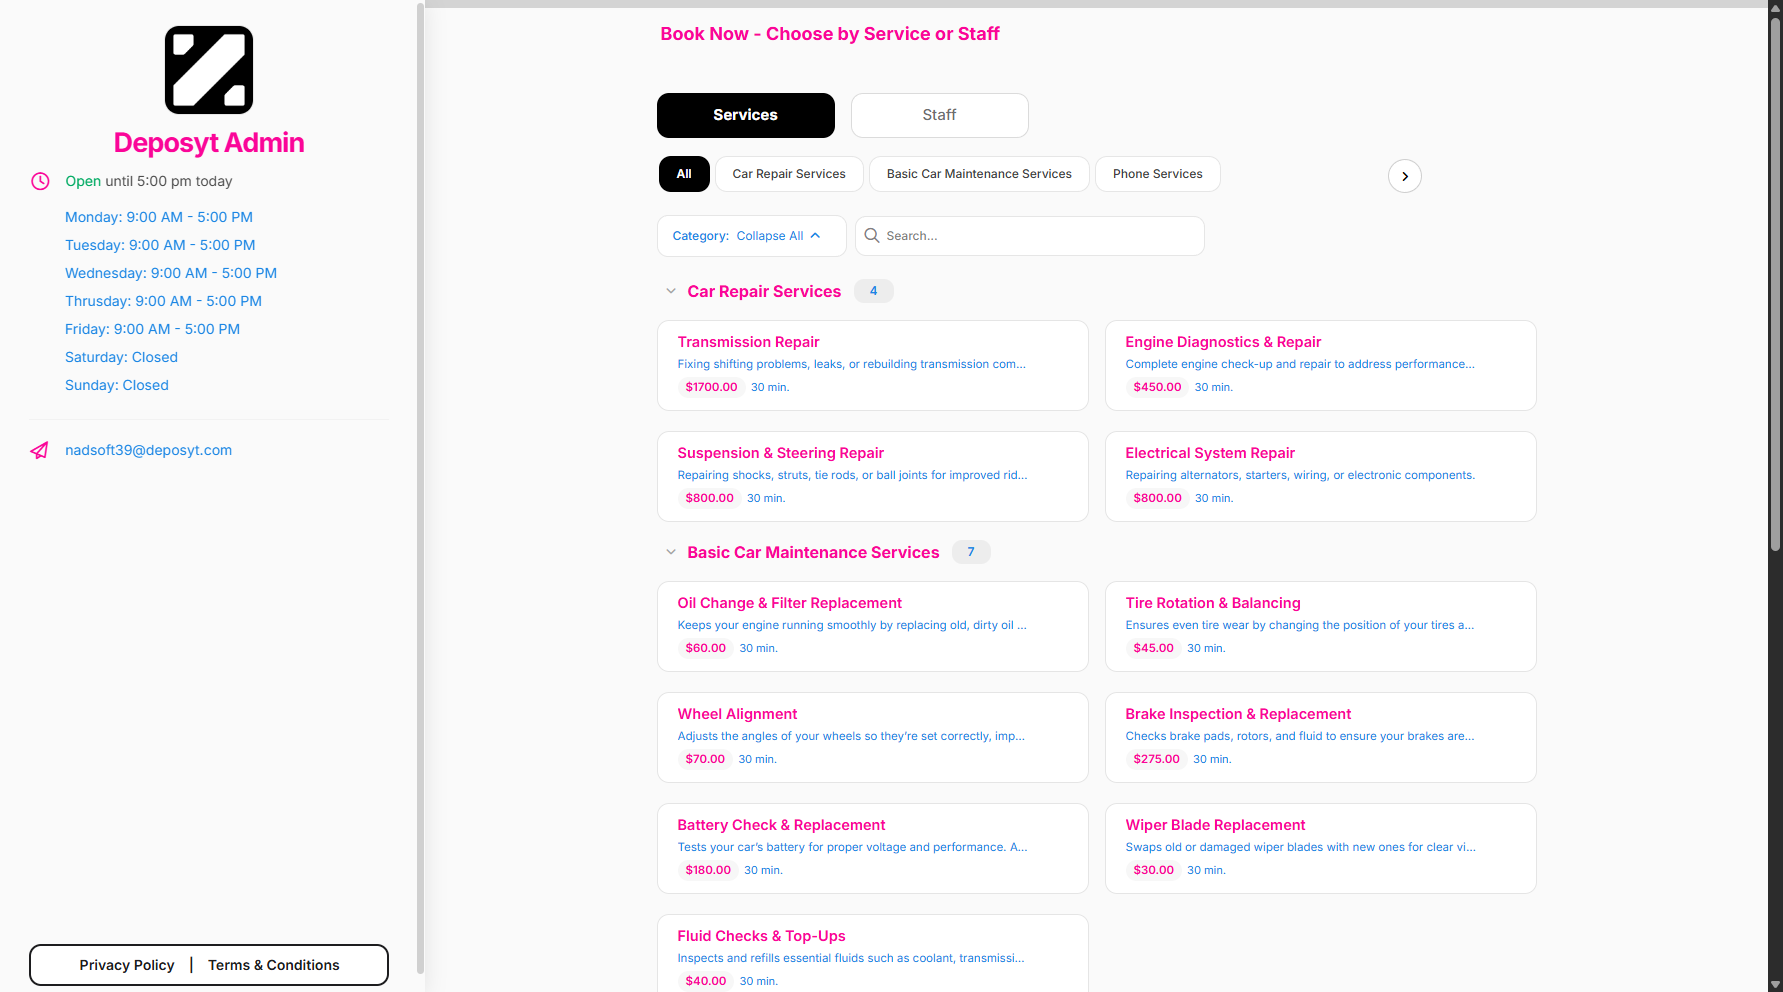
Task: Select Tire Rotation & Balancing service
Action: tap(1321, 626)
